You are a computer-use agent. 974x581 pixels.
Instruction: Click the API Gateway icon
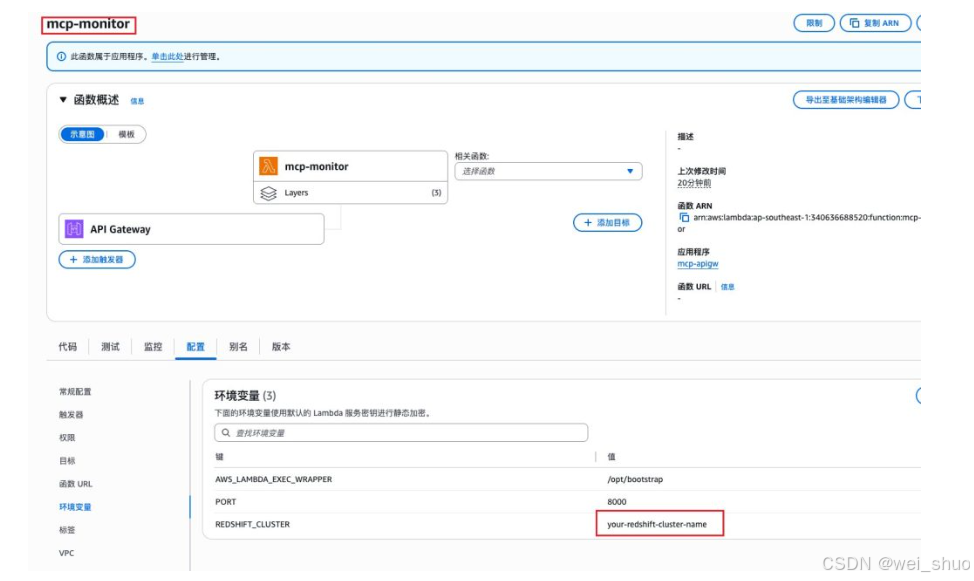pos(74,229)
